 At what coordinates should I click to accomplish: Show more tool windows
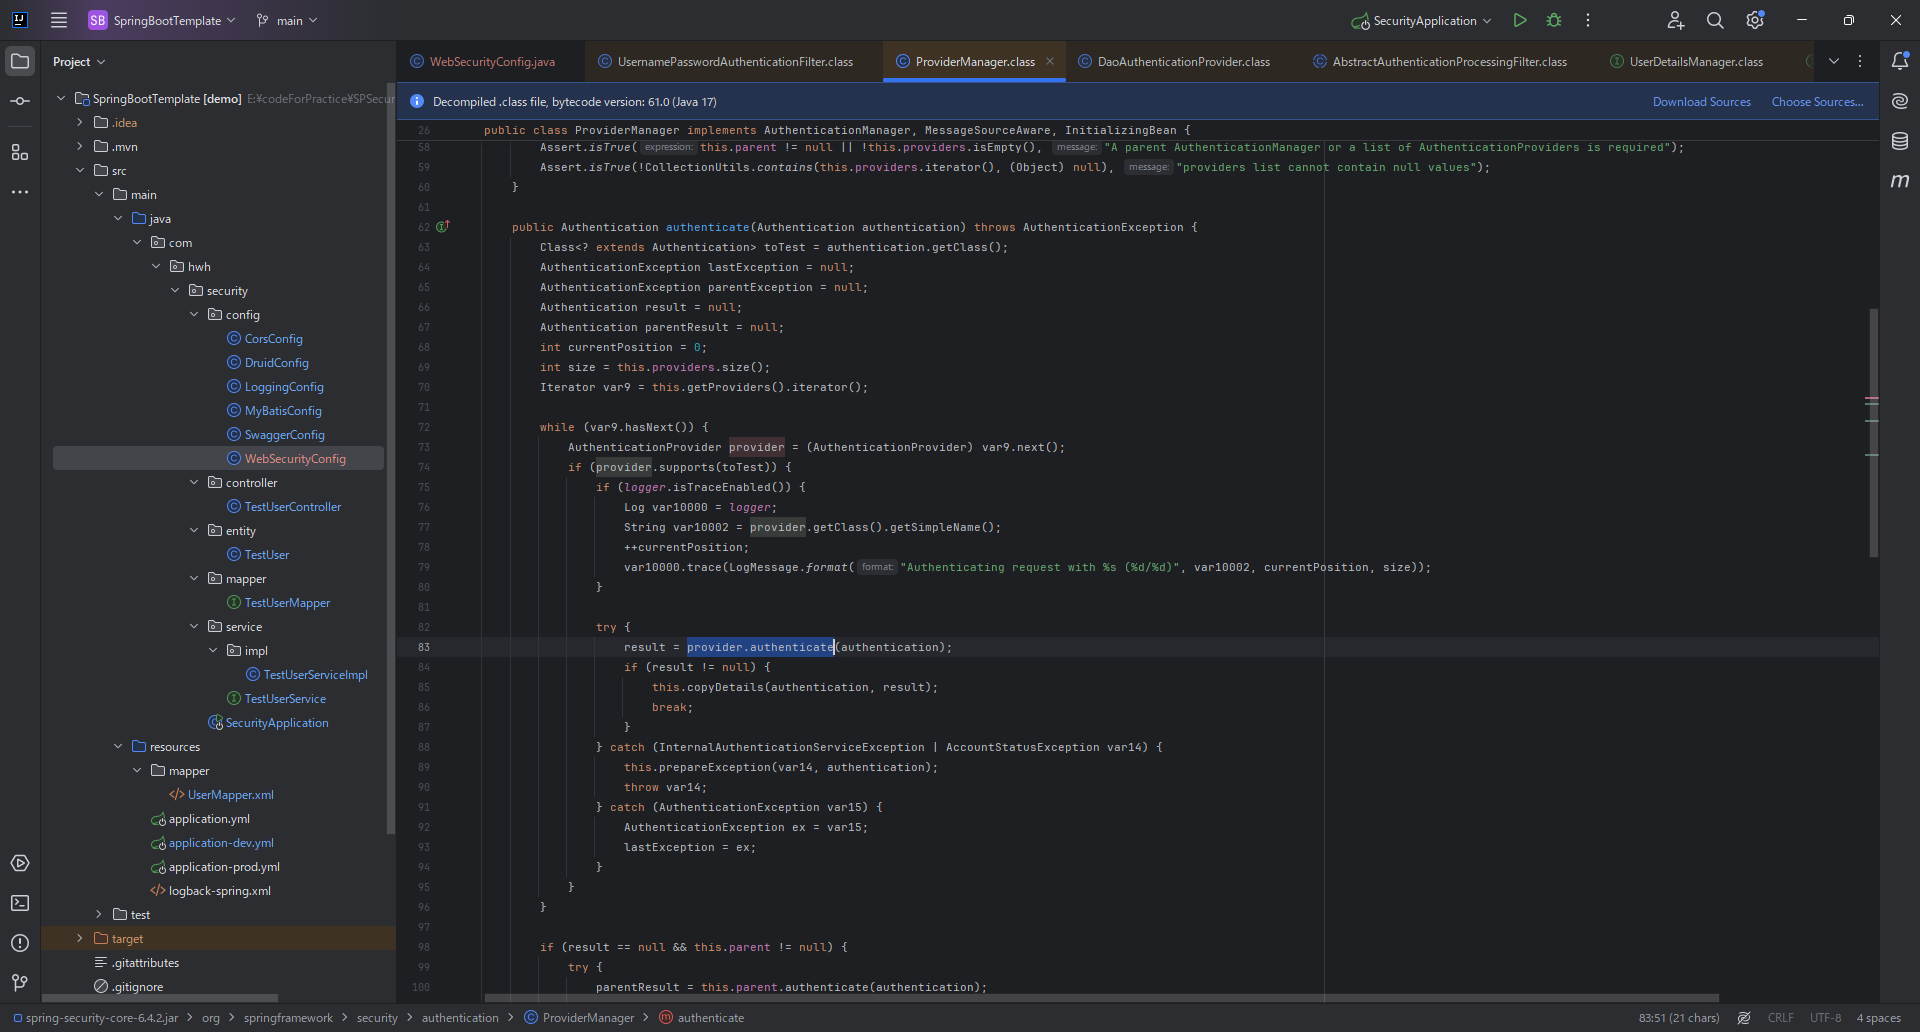(20, 192)
